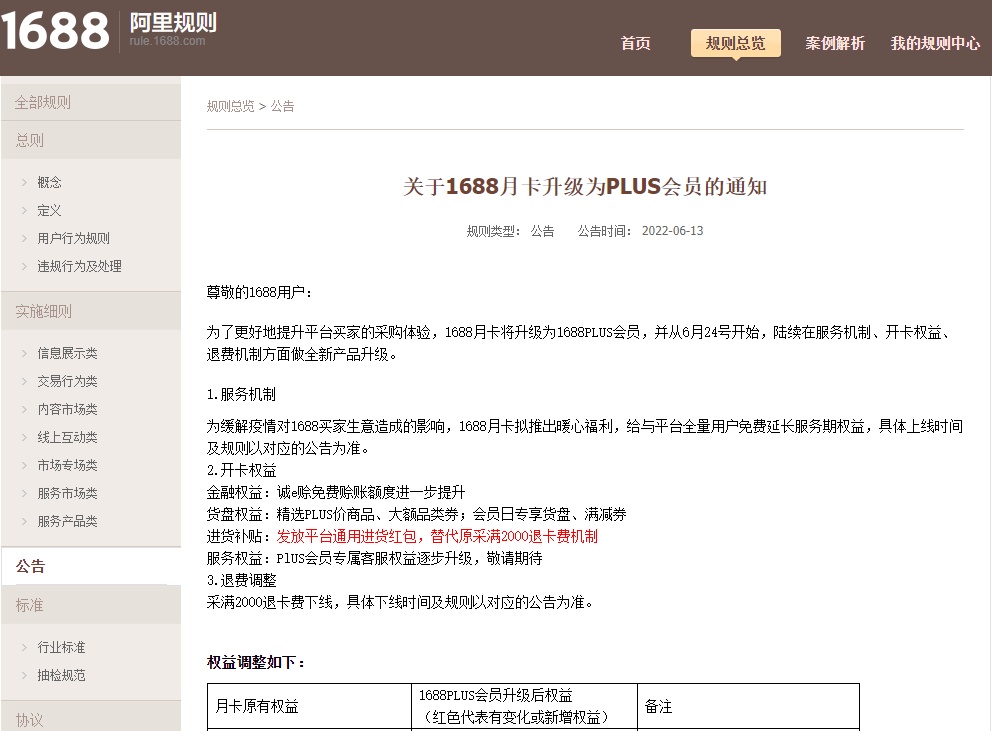Click the line 采满2000退卡费下线
This screenshot has height=731, width=992.
tap(400, 603)
